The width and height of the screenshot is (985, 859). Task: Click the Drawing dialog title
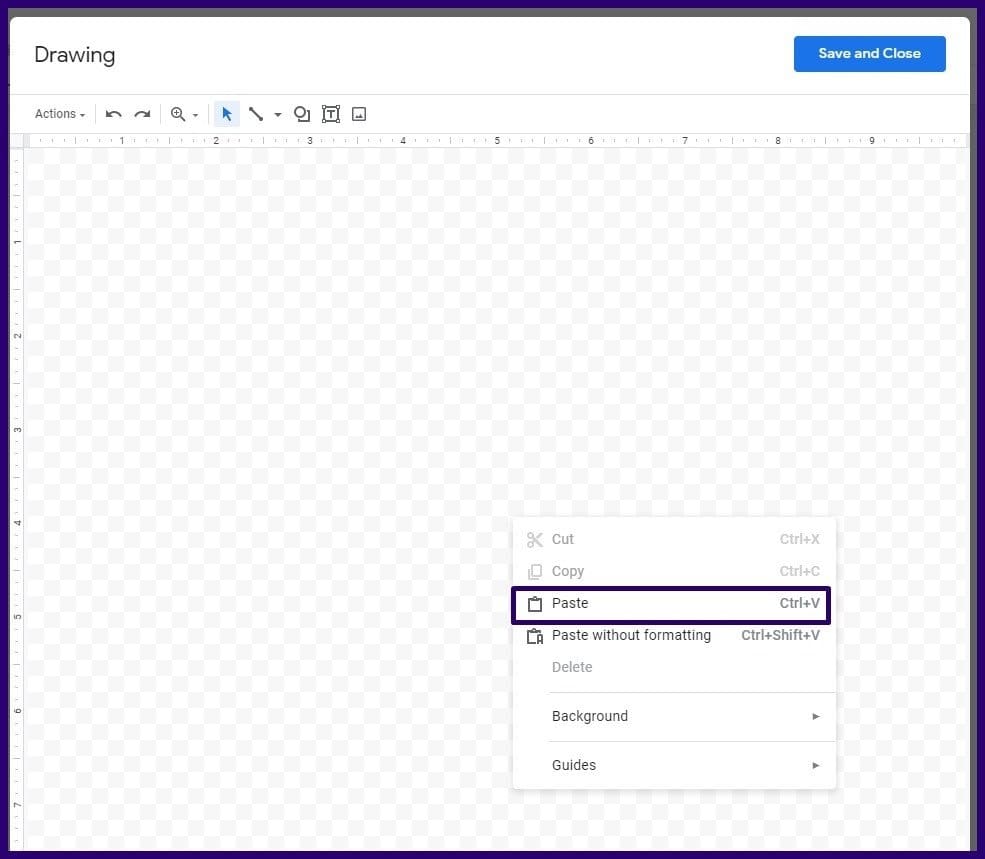pyautogui.click(x=75, y=55)
